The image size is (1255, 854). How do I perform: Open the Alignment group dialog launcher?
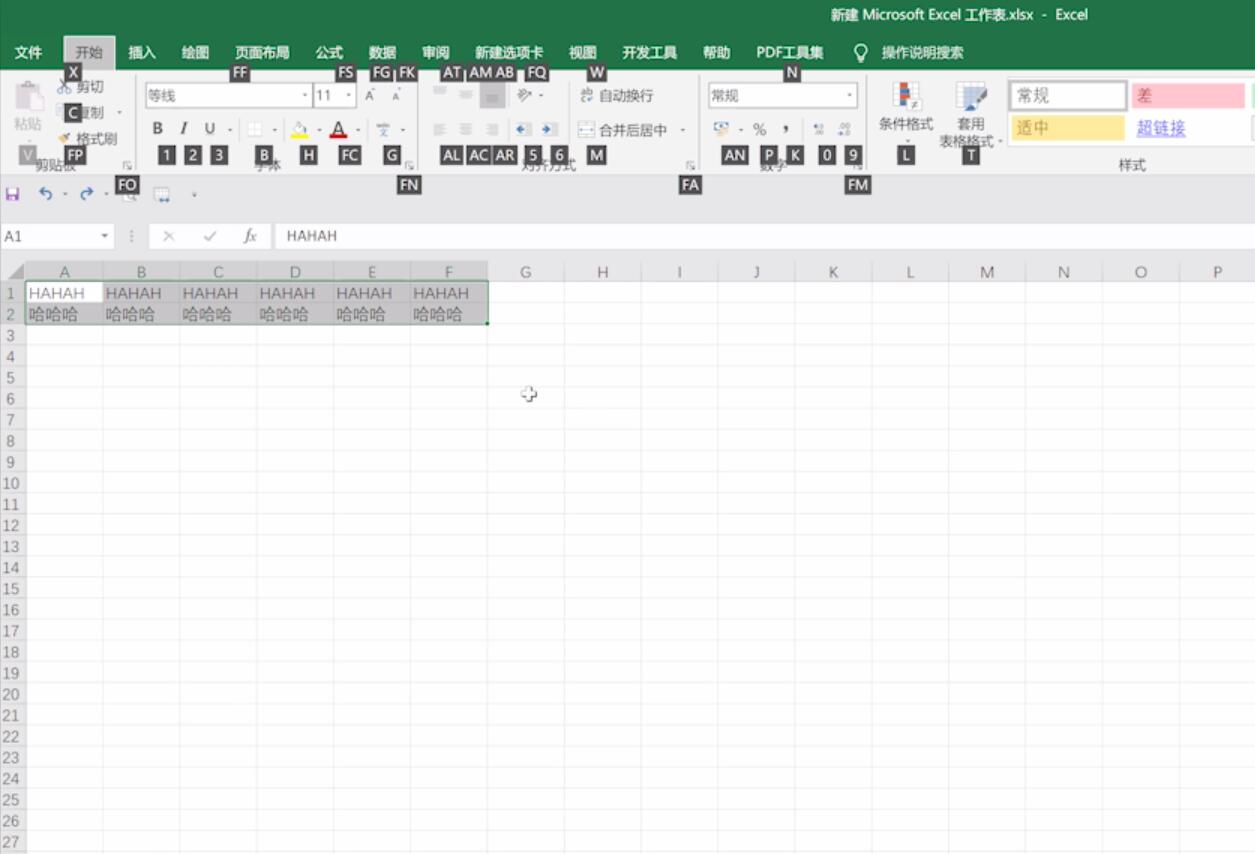691,165
